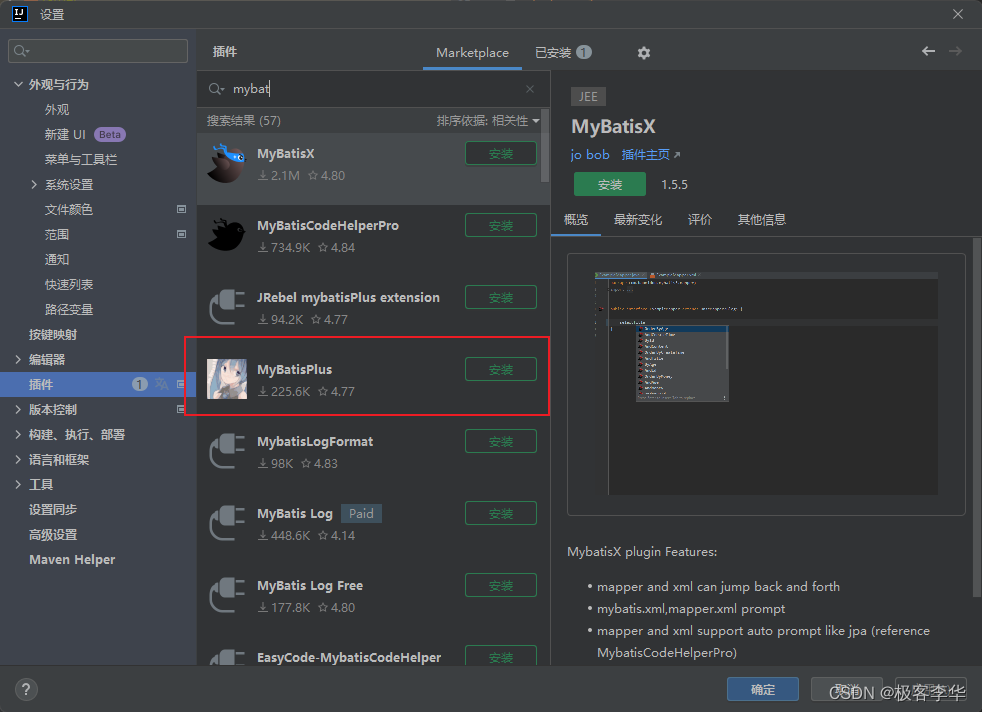Expand the 编辑器 settings section
The width and height of the screenshot is (982, 712).
18,359
